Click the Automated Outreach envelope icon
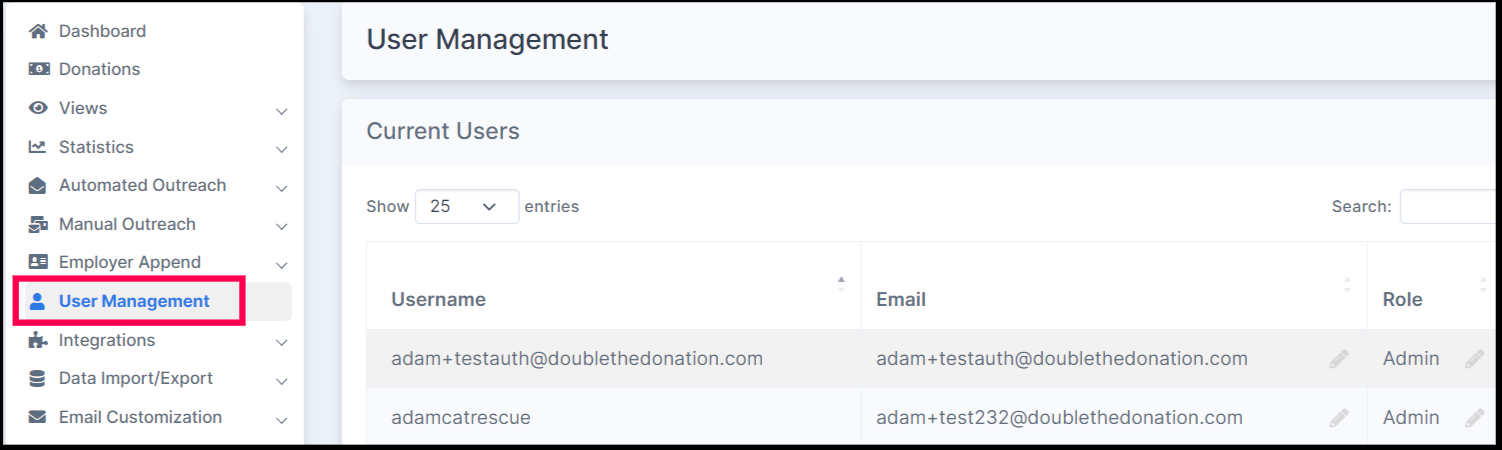Image resolution: width=1502 pixels, height=450 pixels. [38, 186]
